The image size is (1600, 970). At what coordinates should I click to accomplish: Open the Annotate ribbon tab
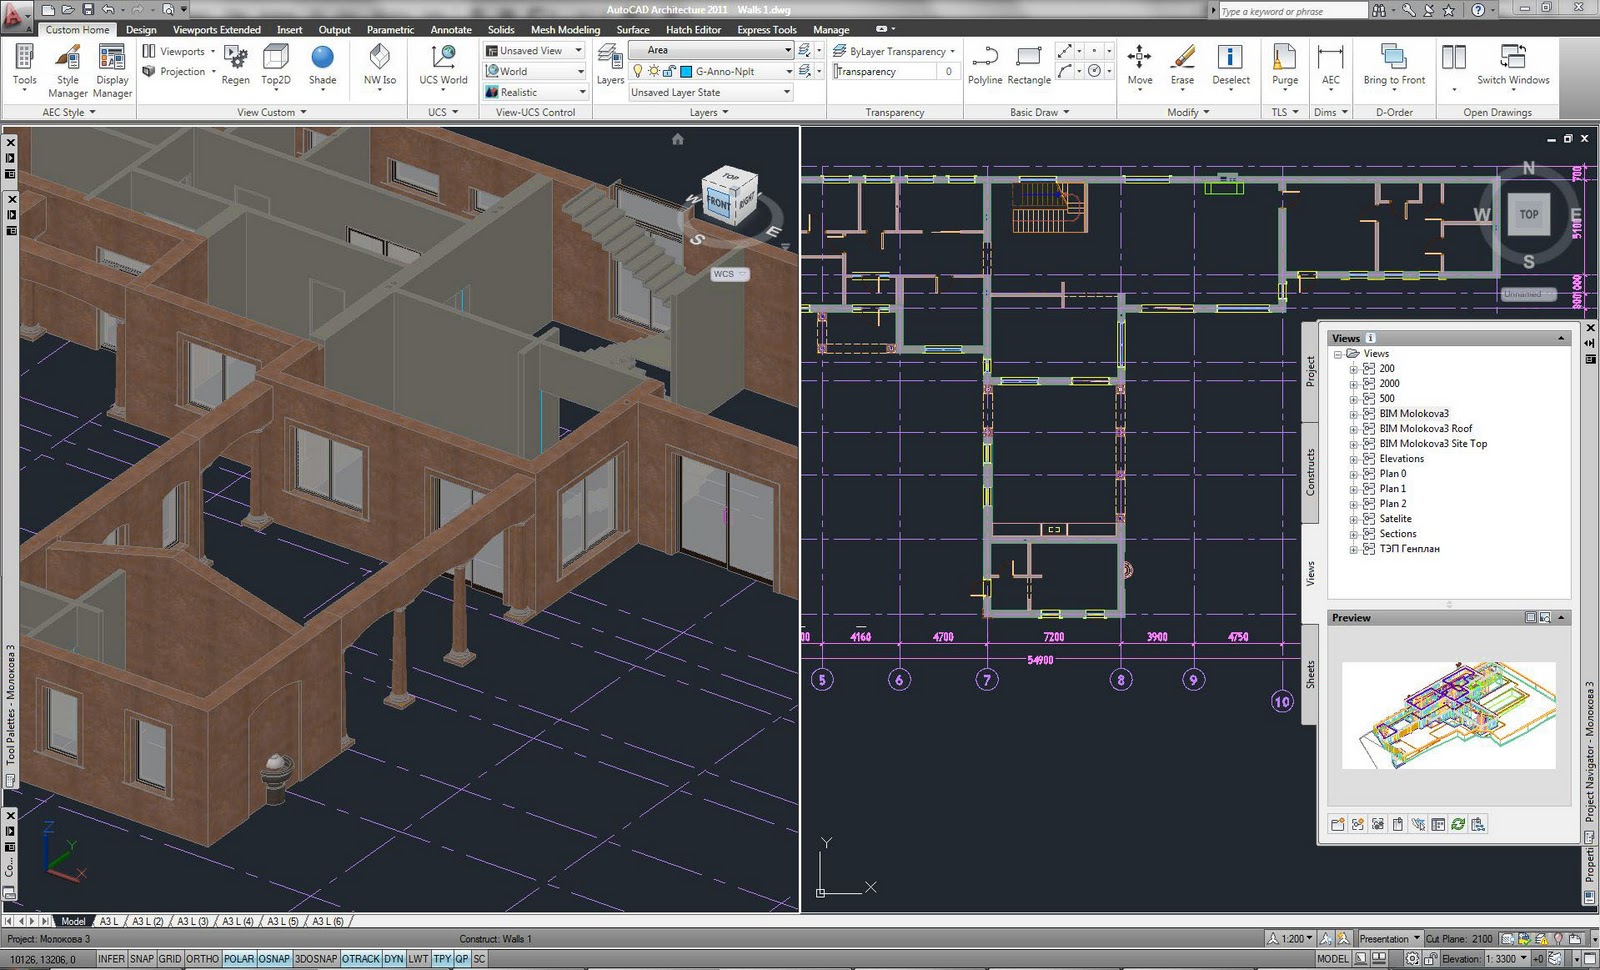451,30
